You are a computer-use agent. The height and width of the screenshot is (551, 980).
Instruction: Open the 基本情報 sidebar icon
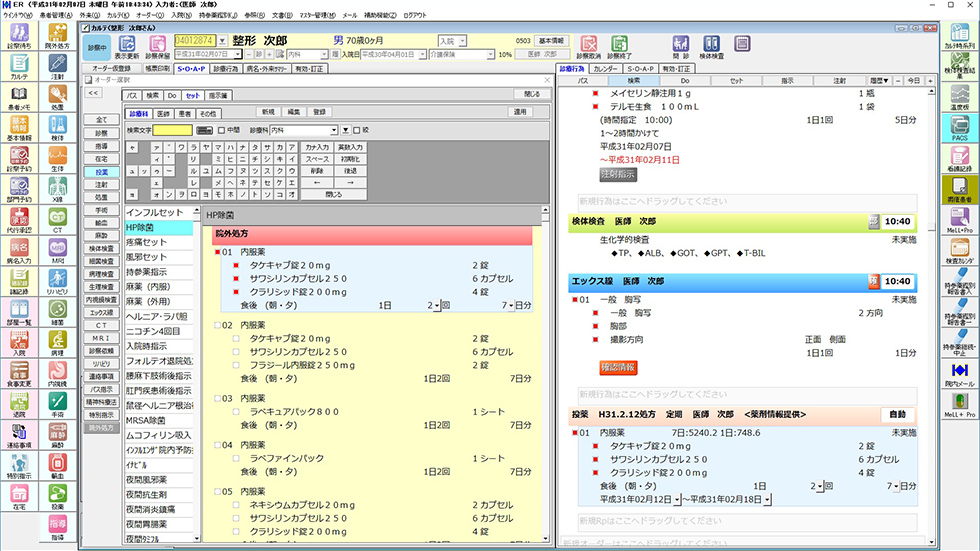click(x=19, y=128)
